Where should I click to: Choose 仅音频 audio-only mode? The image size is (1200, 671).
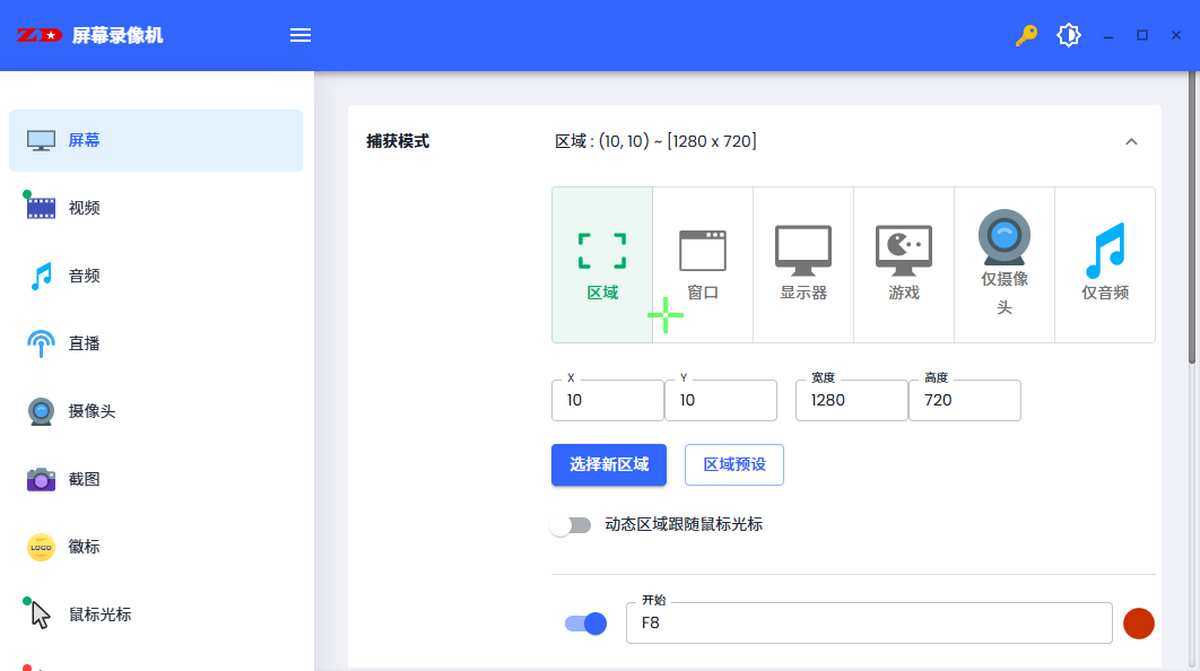coord(1105,264)
